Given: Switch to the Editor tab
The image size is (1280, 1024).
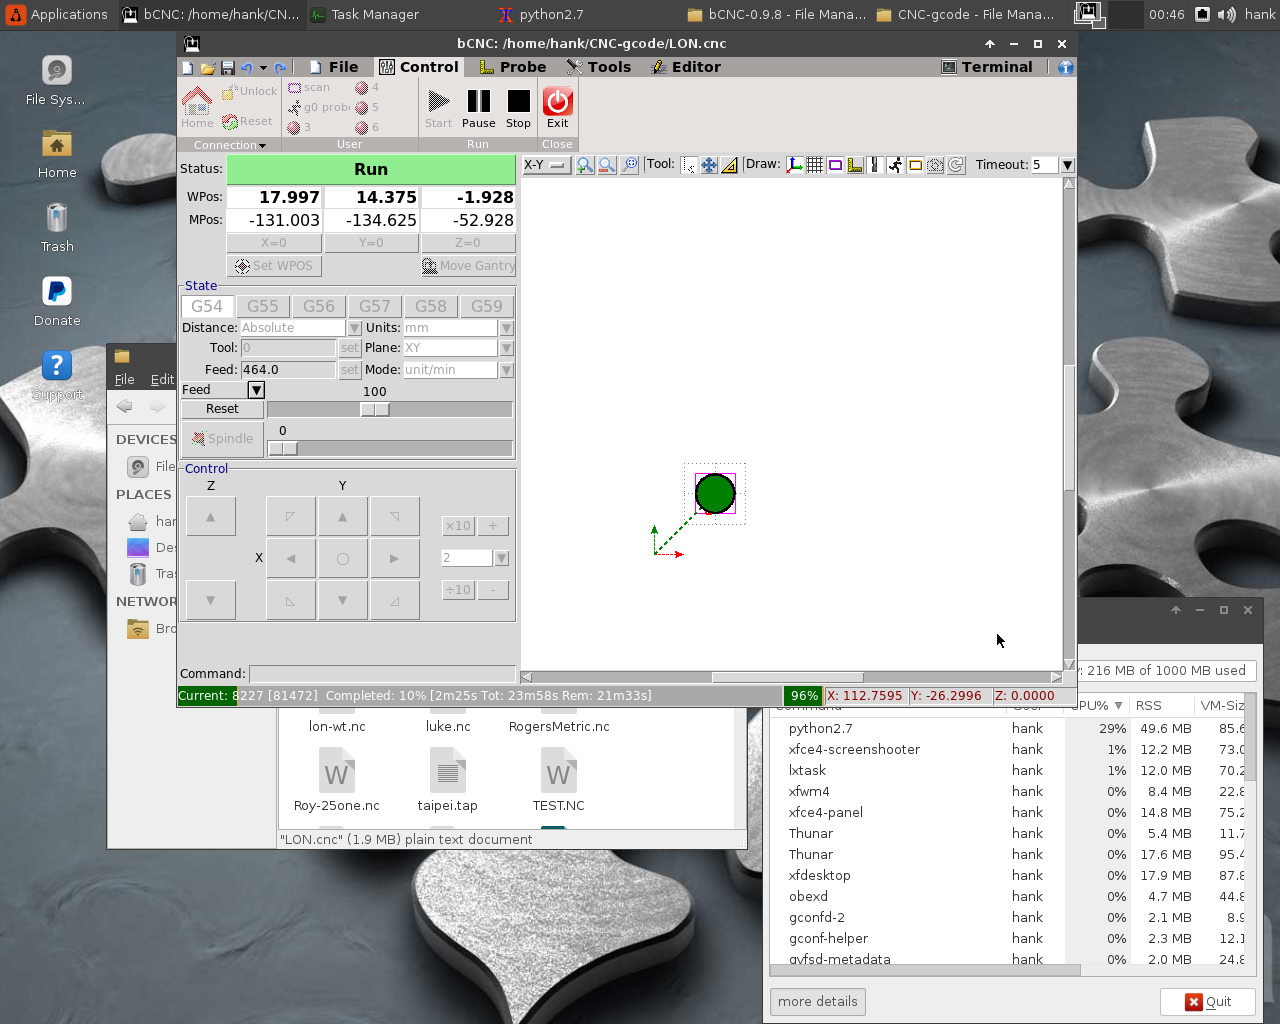Looking at the screenshot, I should point(686,67).
